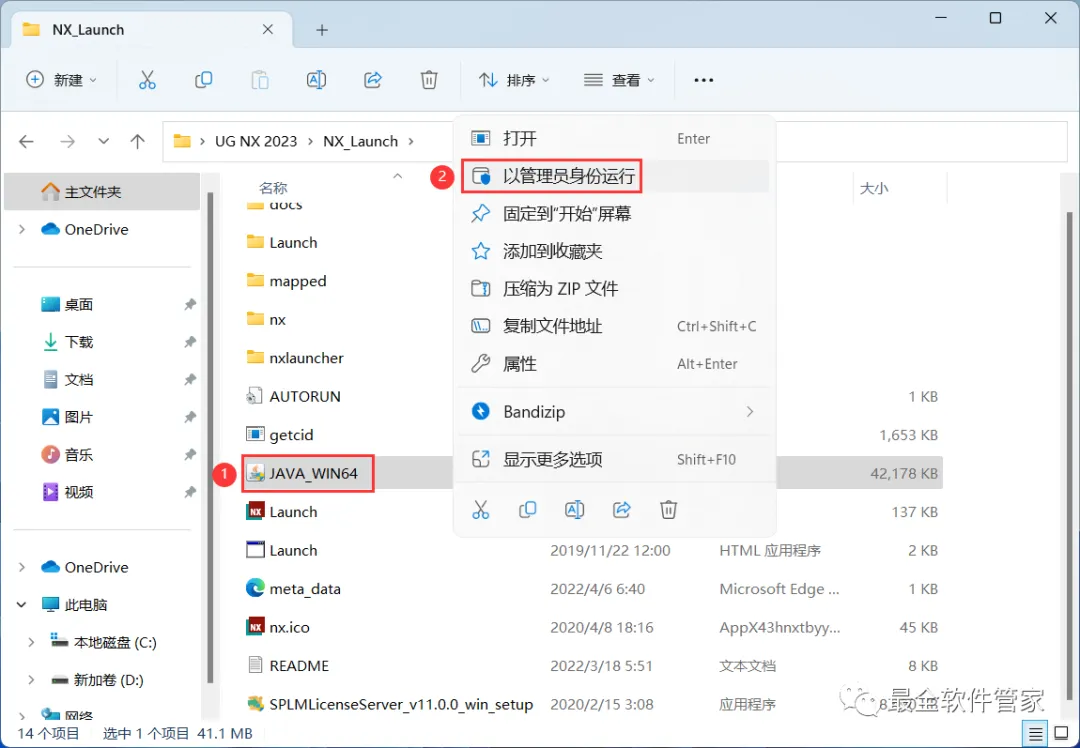Sort by 名称 column header
The width and height of the screenshot is (1080, 748).
pos(273,188)
